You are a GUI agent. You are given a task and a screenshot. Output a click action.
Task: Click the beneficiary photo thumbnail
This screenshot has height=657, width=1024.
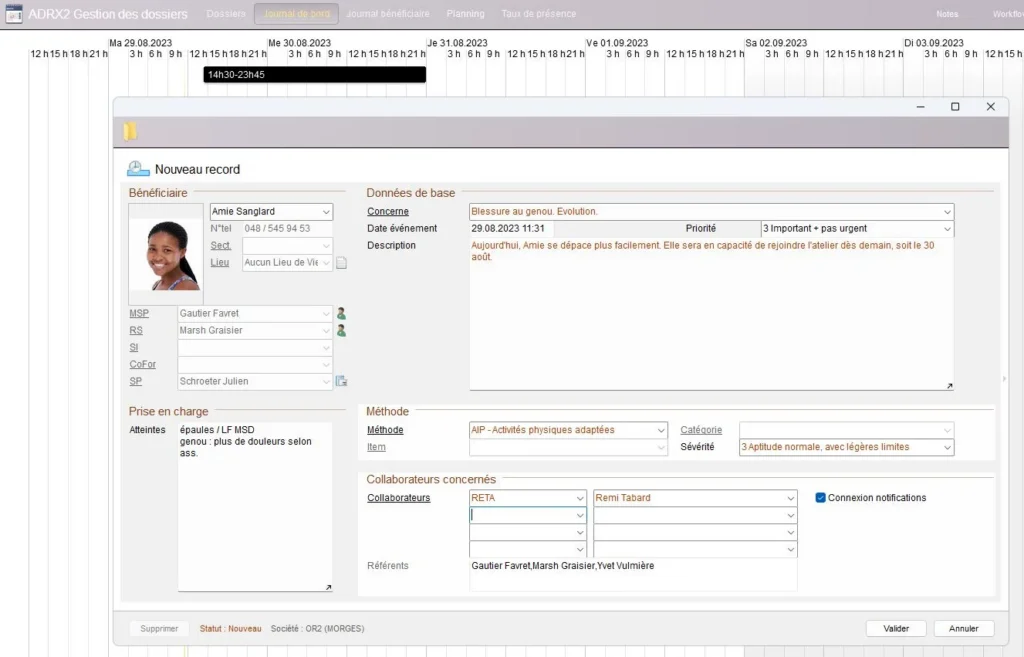(x=166, y=255)
